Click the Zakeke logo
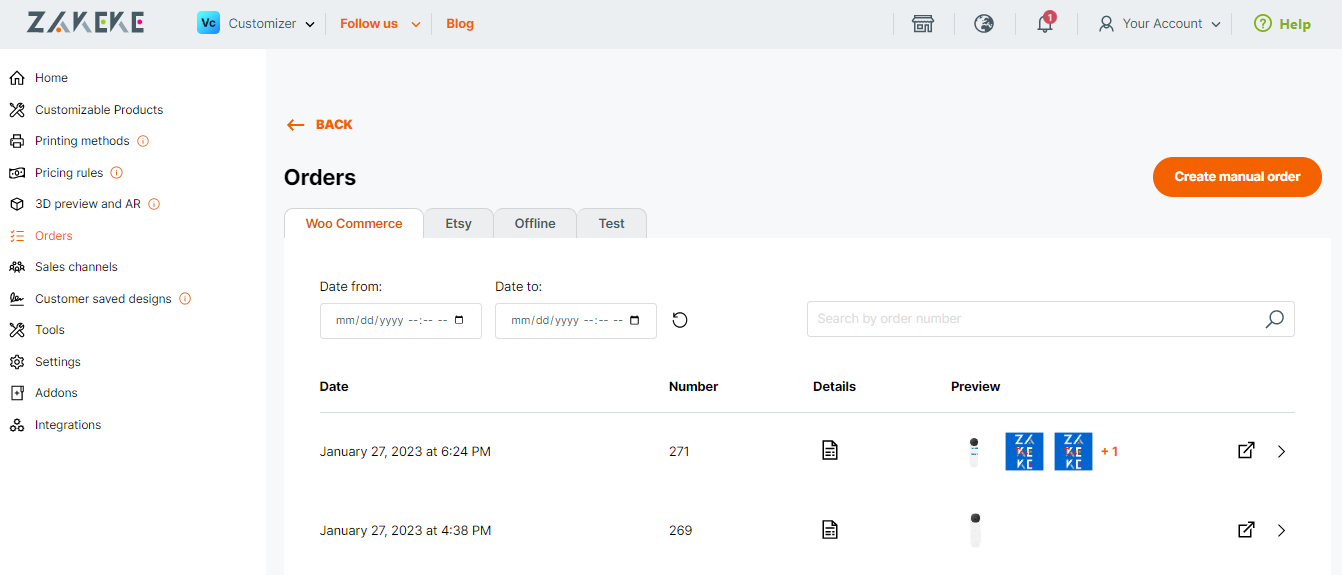The image size is (1342, 575). pyautogui.click(x=85, y=23)
